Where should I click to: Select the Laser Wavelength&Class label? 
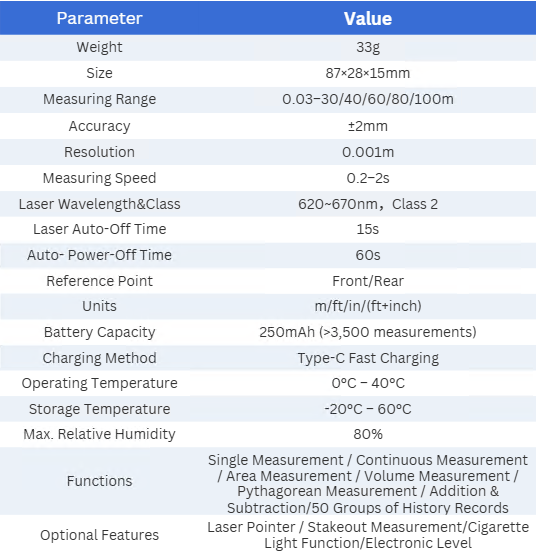[x=99, y=204]
